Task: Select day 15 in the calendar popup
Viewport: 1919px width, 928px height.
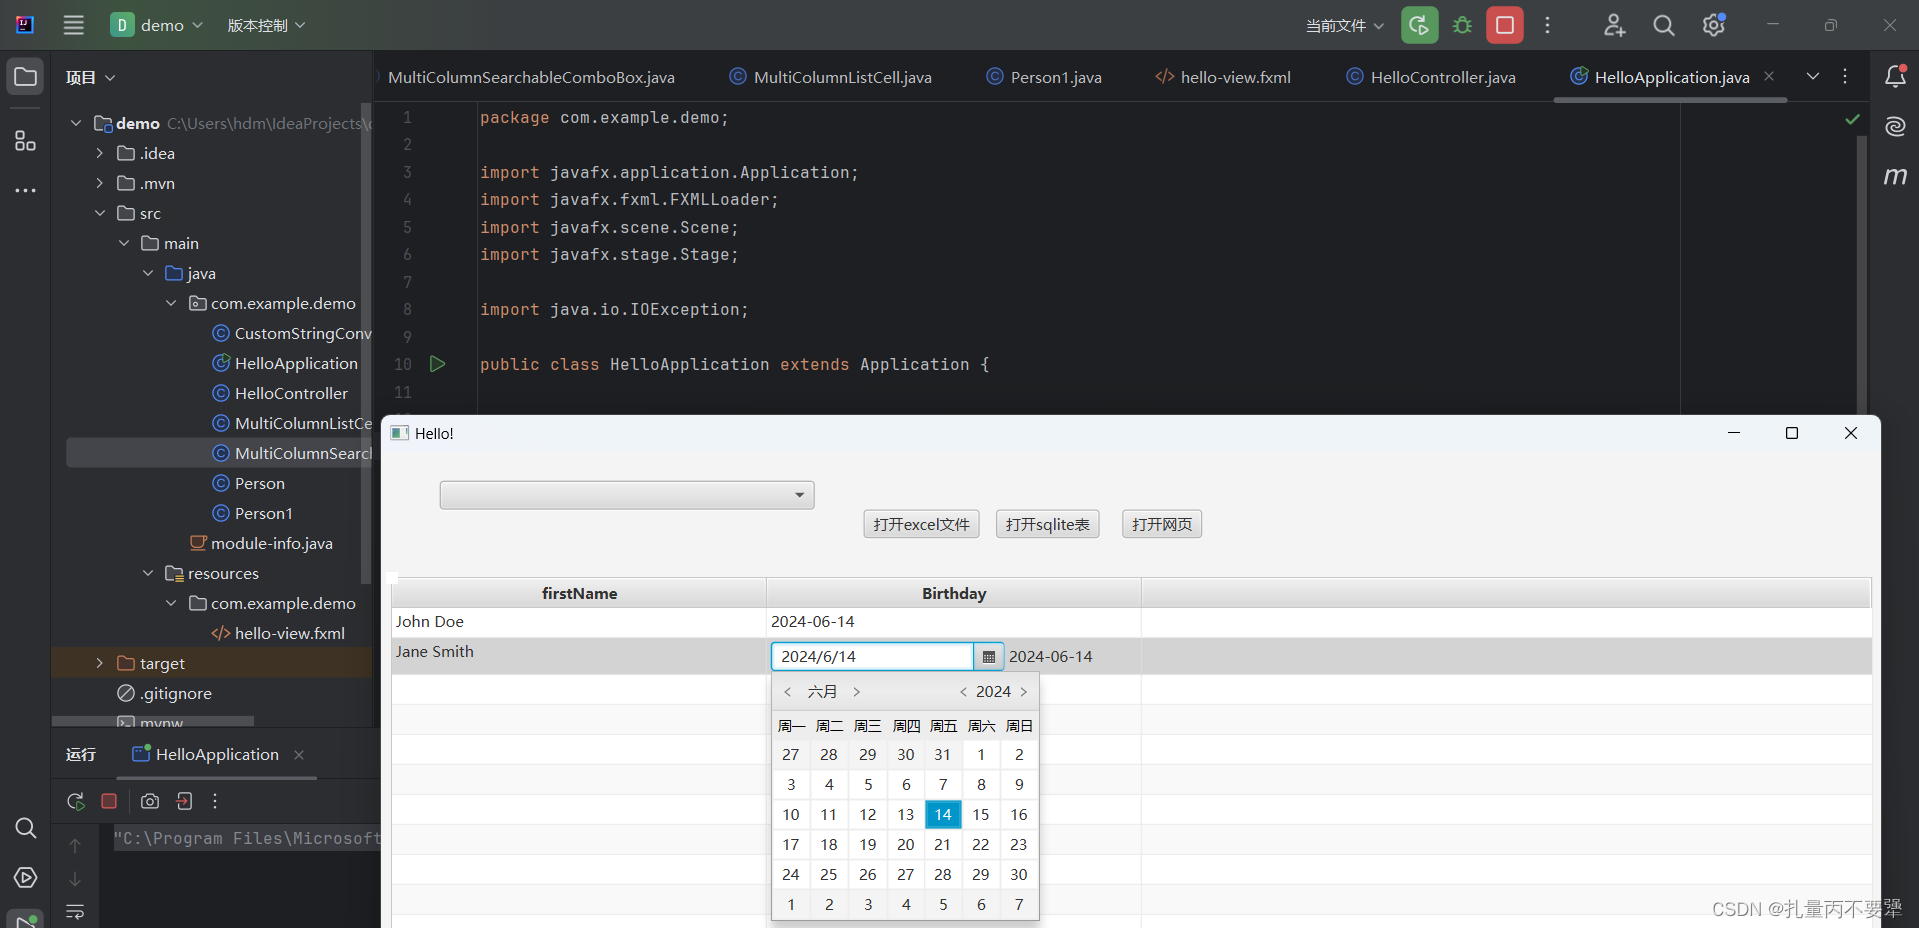Action: point(981,814)
